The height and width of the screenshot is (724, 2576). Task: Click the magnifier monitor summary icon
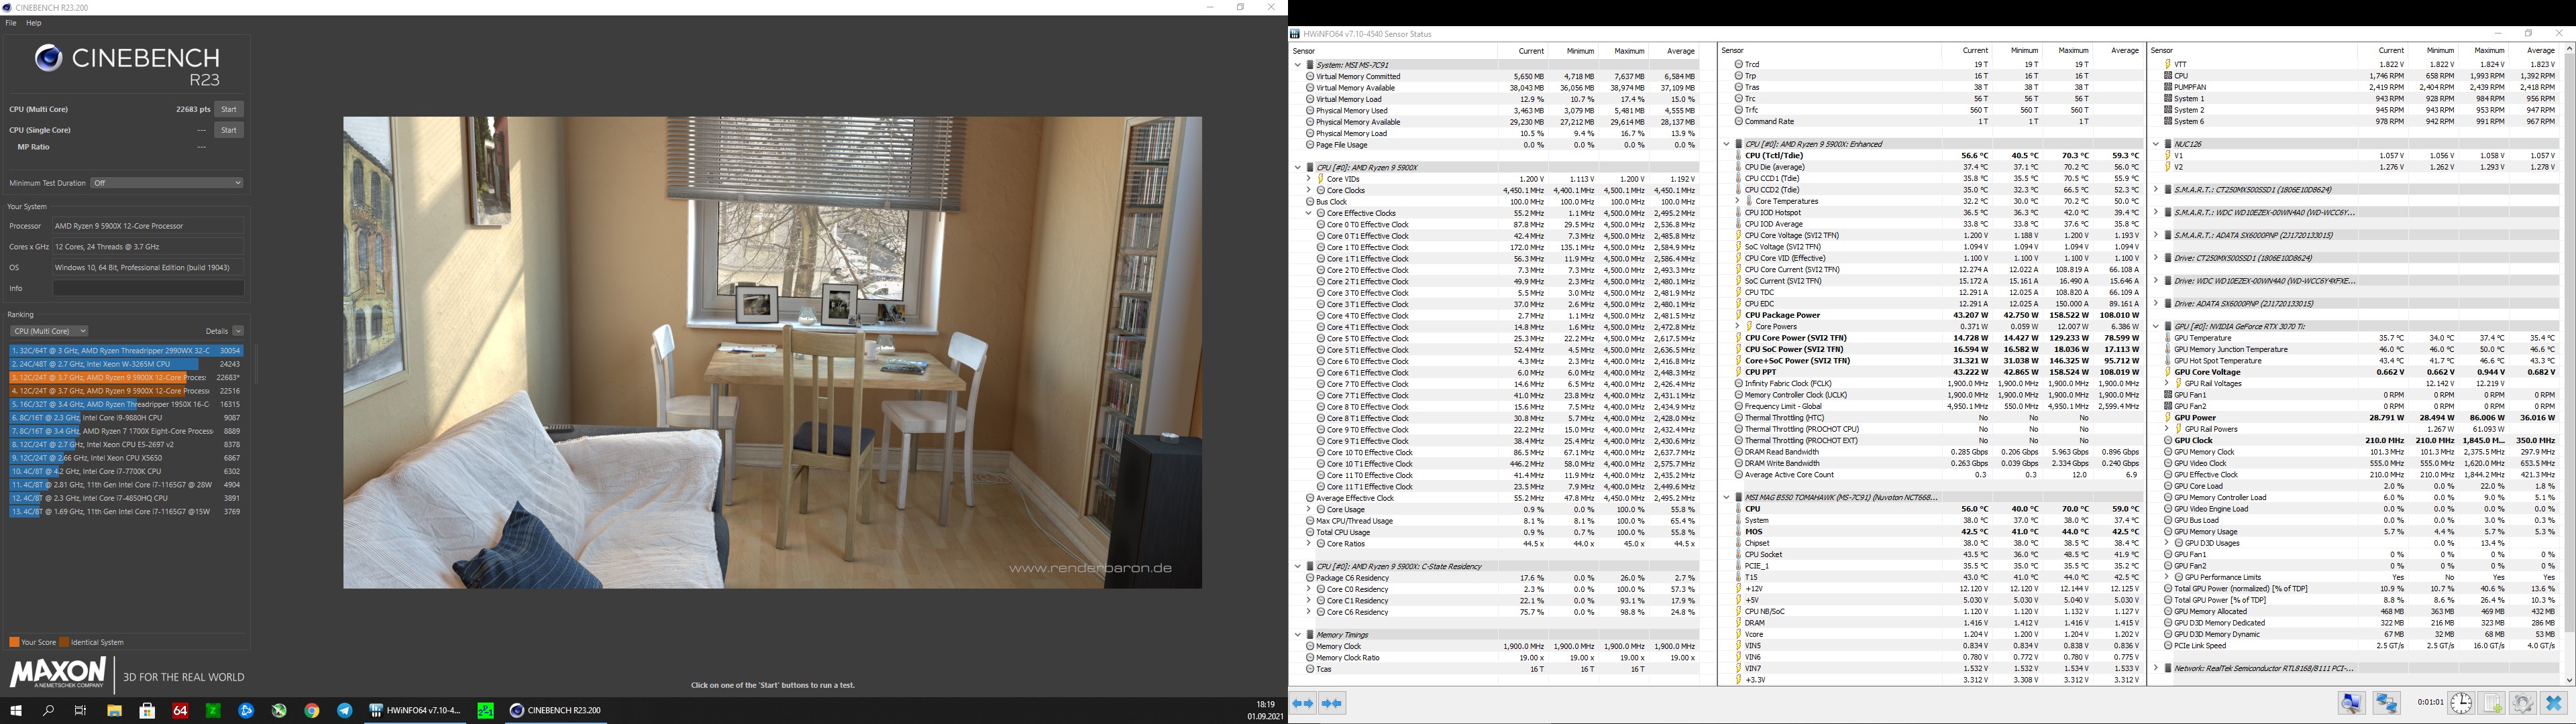[x=2352, y=704]
